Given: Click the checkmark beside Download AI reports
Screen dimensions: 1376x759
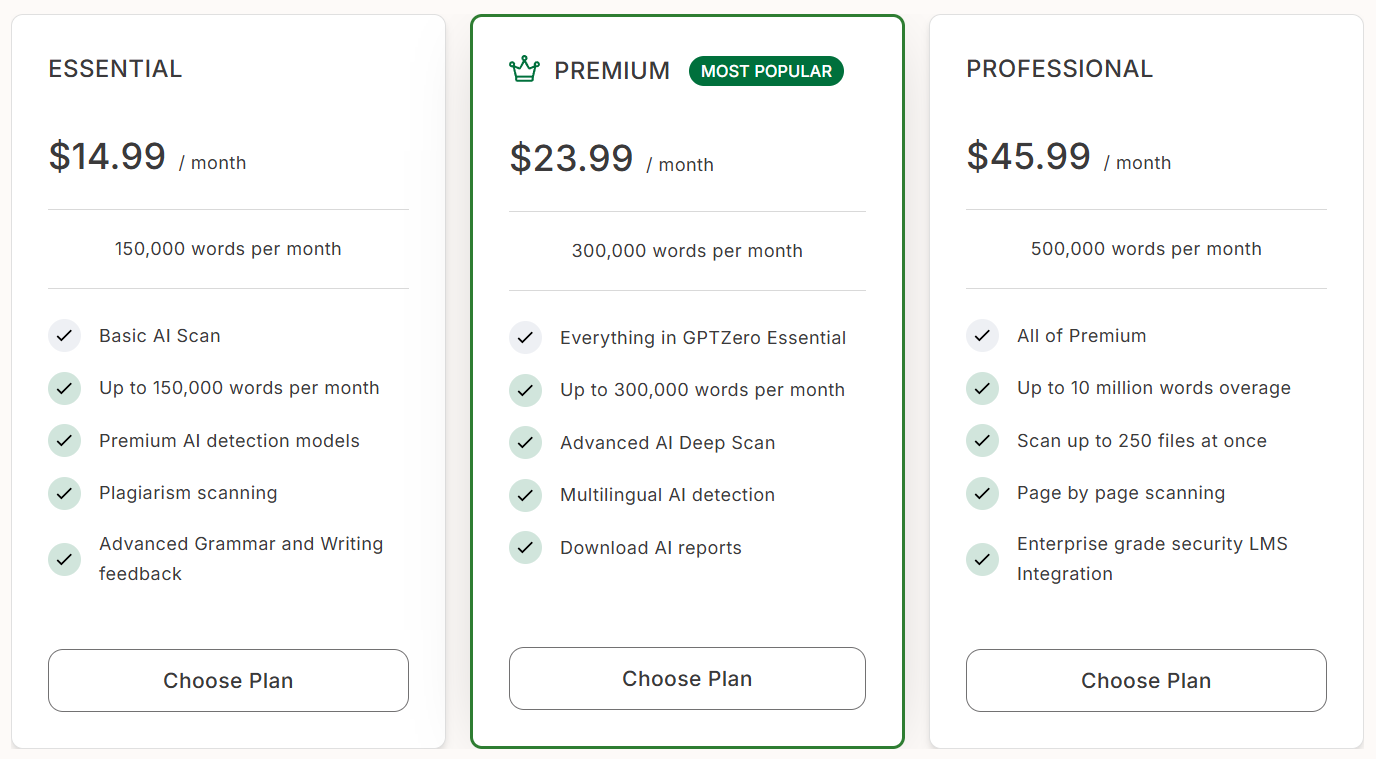Looking at the screenshot, I should (525, 548).
